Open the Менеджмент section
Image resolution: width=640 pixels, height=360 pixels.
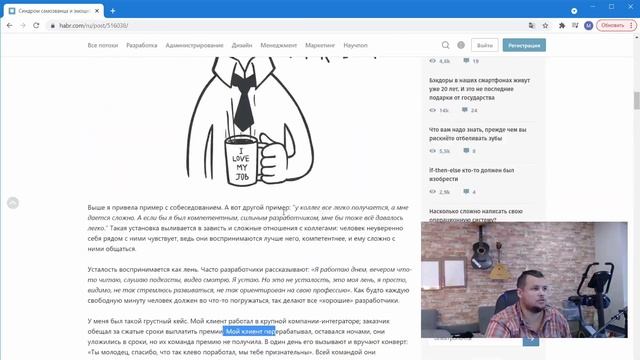(279, 45)
